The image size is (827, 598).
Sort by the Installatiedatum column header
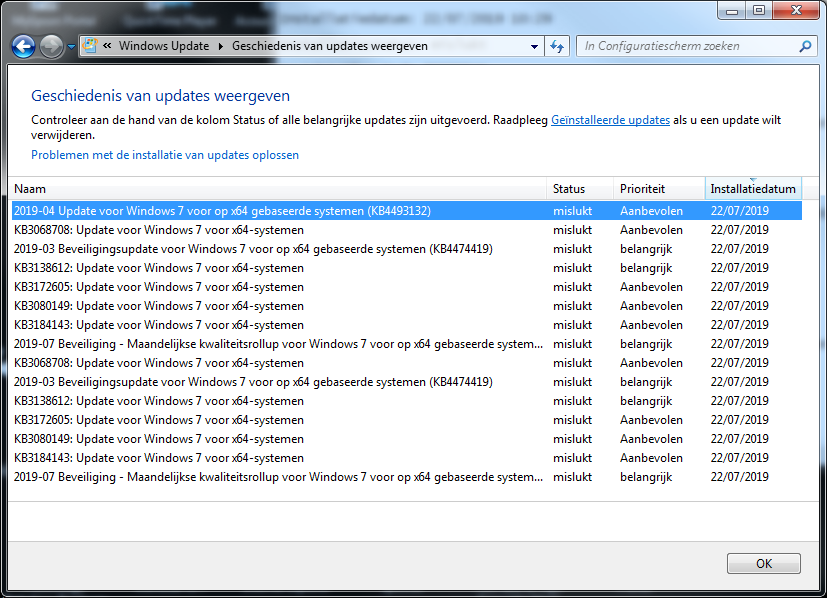pos(753,189)
